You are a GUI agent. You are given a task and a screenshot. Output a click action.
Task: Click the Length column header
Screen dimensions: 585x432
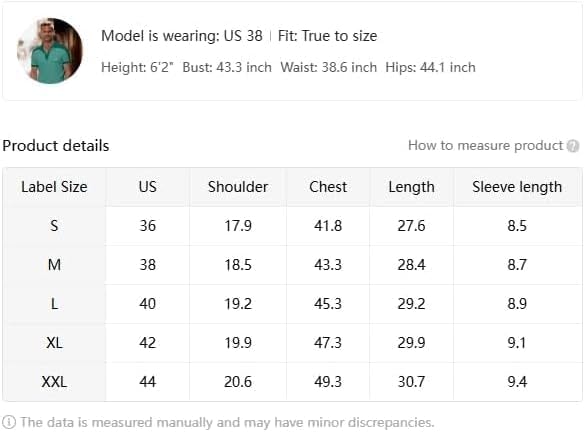pos(412,187)
